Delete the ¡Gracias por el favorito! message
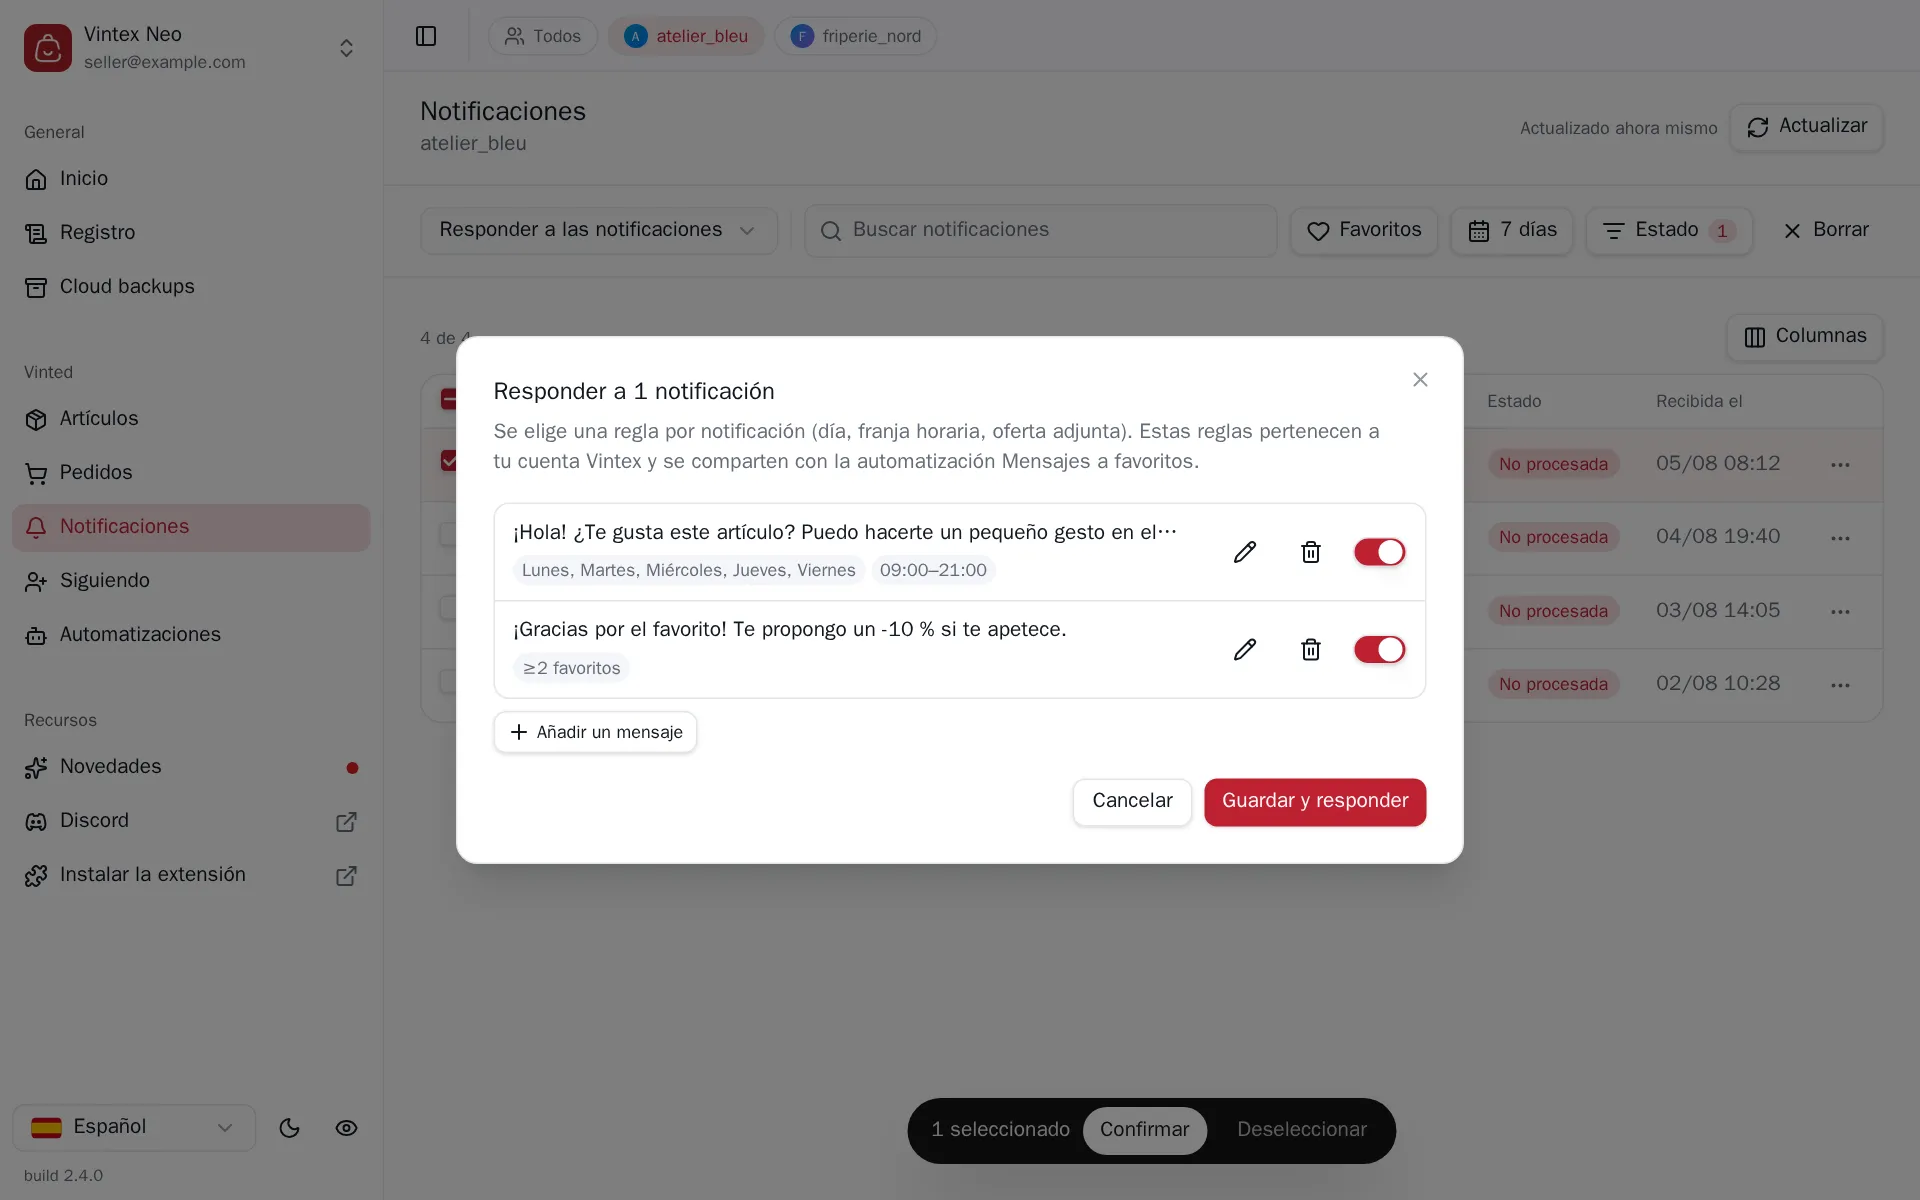This screenshot has width=1920, height=1200. click(x=1310, y=650)
